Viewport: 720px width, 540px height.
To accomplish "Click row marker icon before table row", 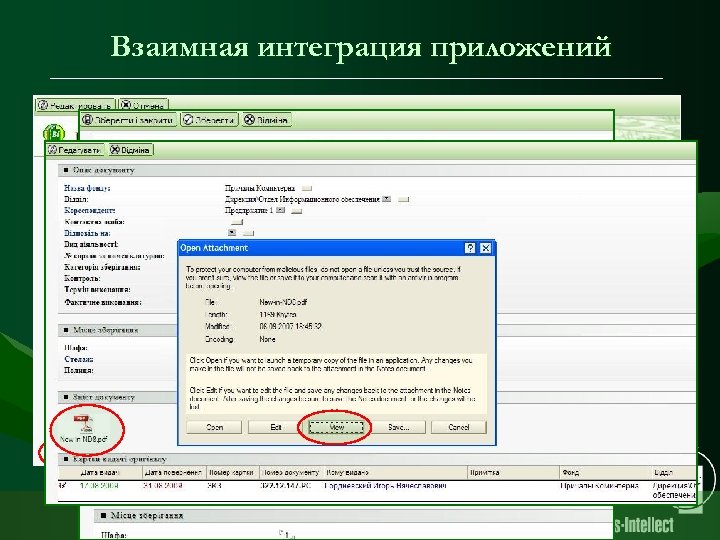I will pyautogui.click(x=62, y=485).
